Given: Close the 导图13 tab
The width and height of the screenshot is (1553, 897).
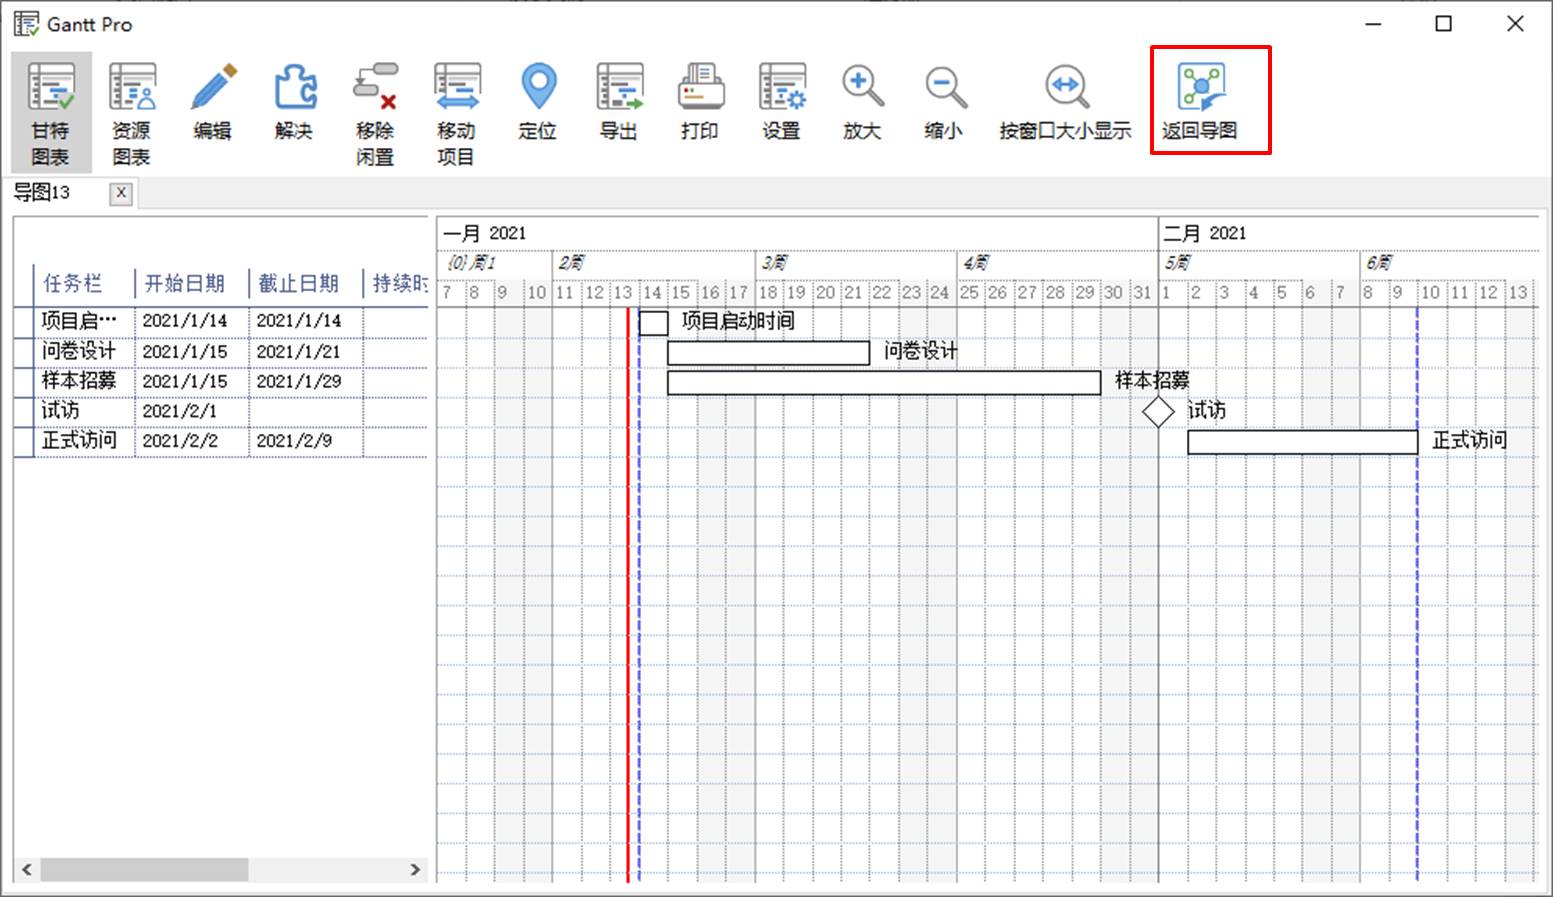Looking at the screenshot, I should click(x=120, y=193).
